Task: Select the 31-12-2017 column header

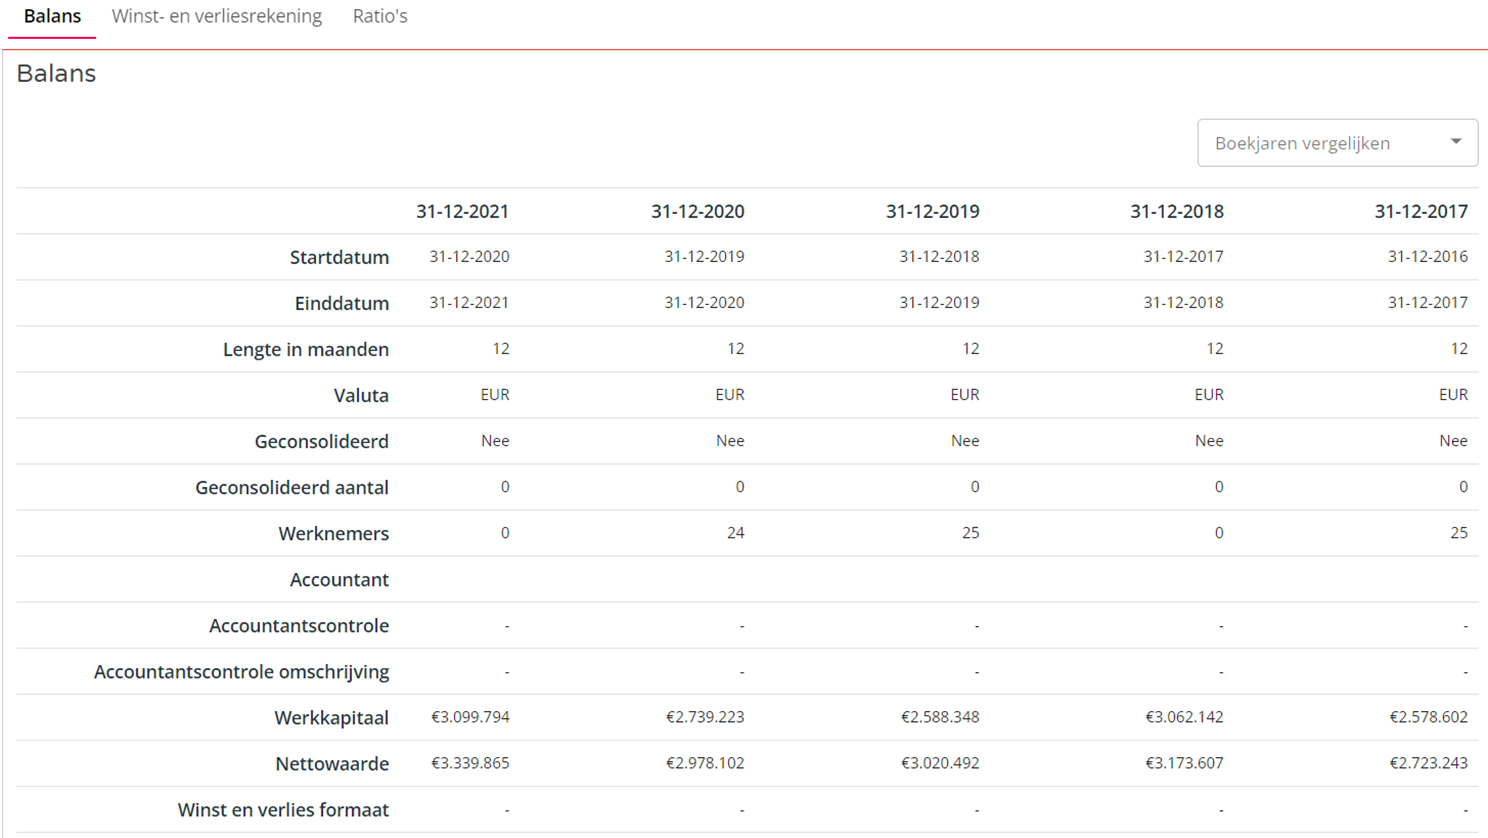Action: point(1420,211)
